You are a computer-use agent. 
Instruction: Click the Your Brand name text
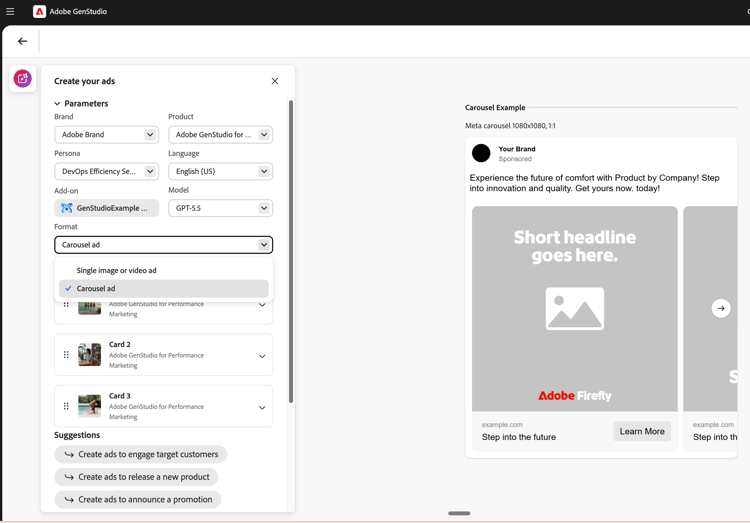click(x=517, y=149)
